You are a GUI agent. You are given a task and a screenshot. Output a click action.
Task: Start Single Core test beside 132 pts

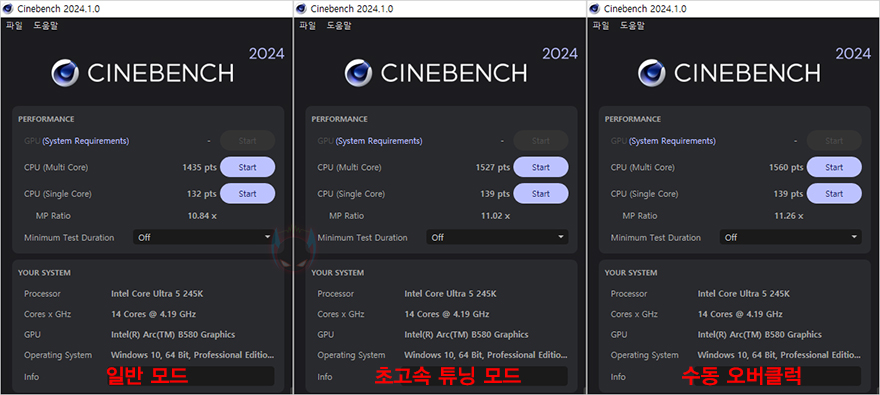(x=248, y=194)
